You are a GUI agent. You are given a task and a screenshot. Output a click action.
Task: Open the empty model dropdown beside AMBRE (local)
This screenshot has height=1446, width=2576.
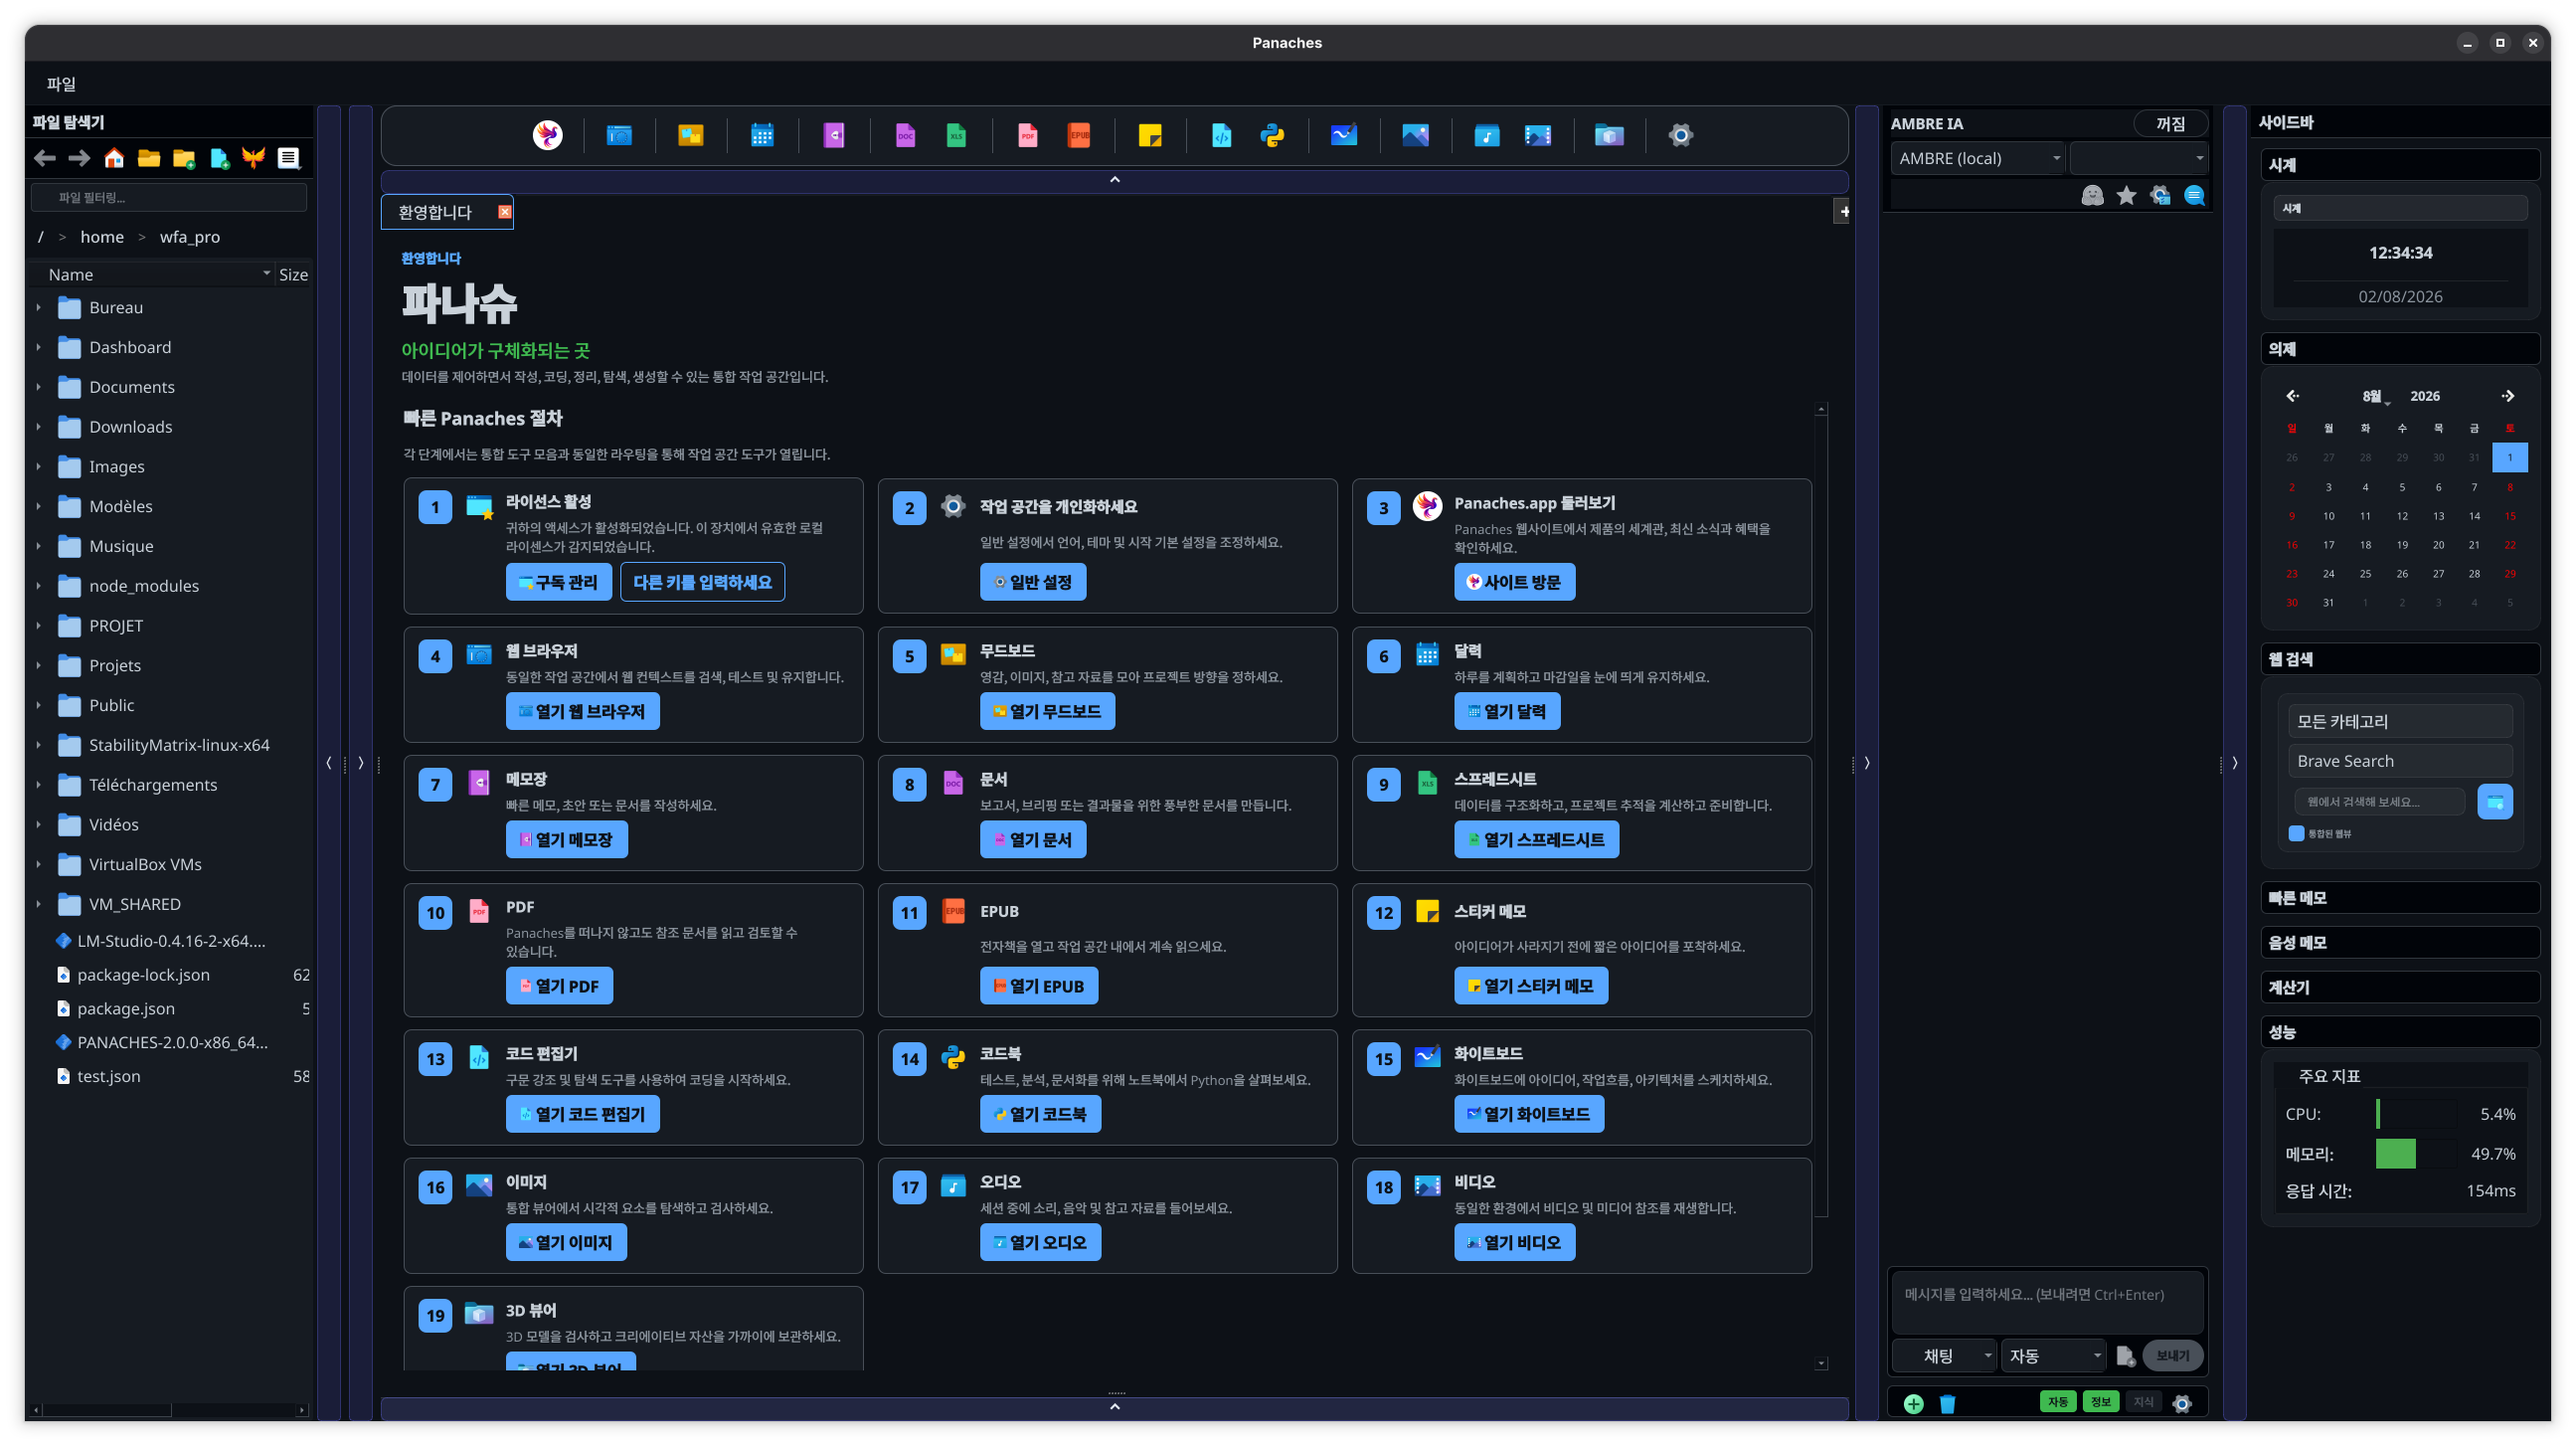coord(2138,158)
